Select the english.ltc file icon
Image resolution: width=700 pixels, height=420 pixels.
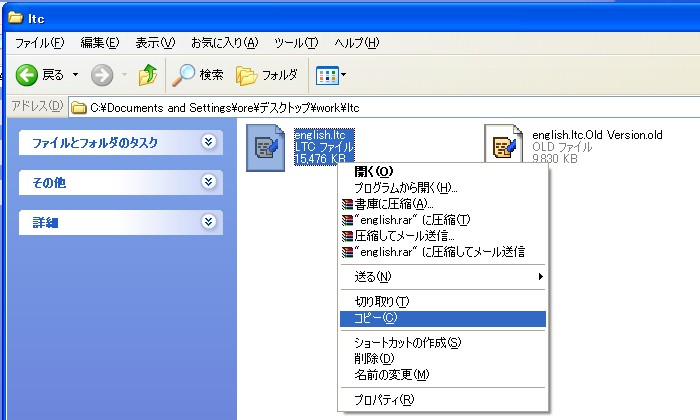(x=266, y=148)
